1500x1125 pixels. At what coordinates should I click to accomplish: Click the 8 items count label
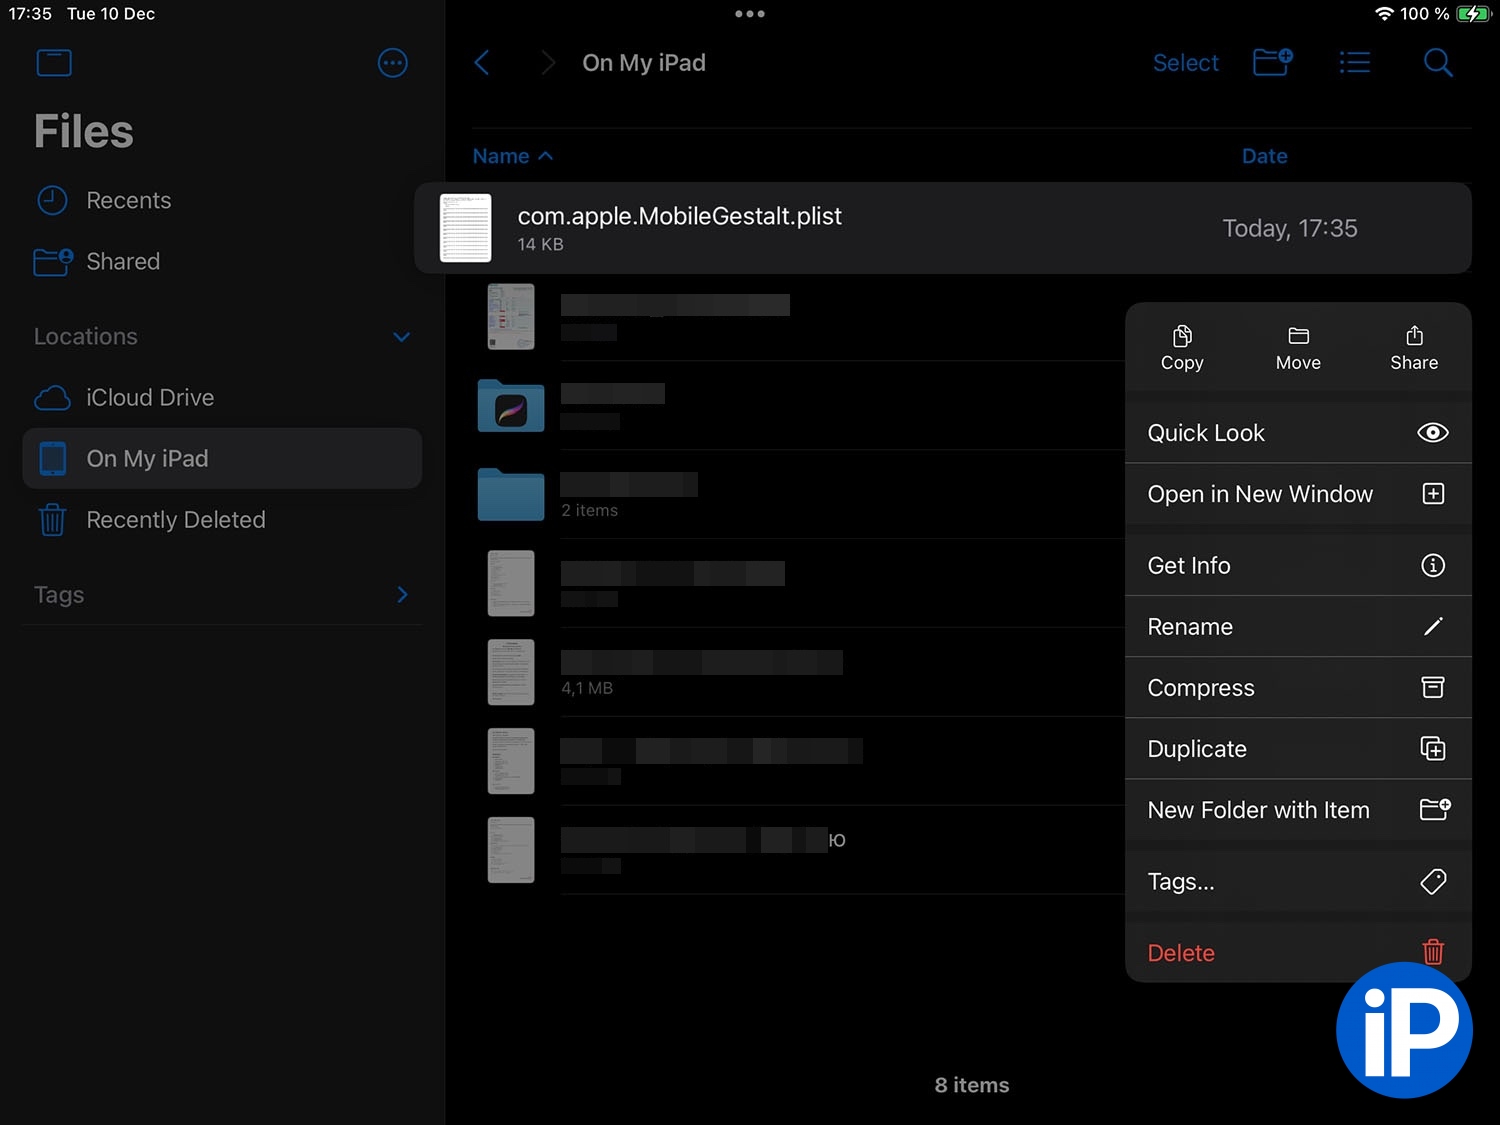tap(972, 1085)
